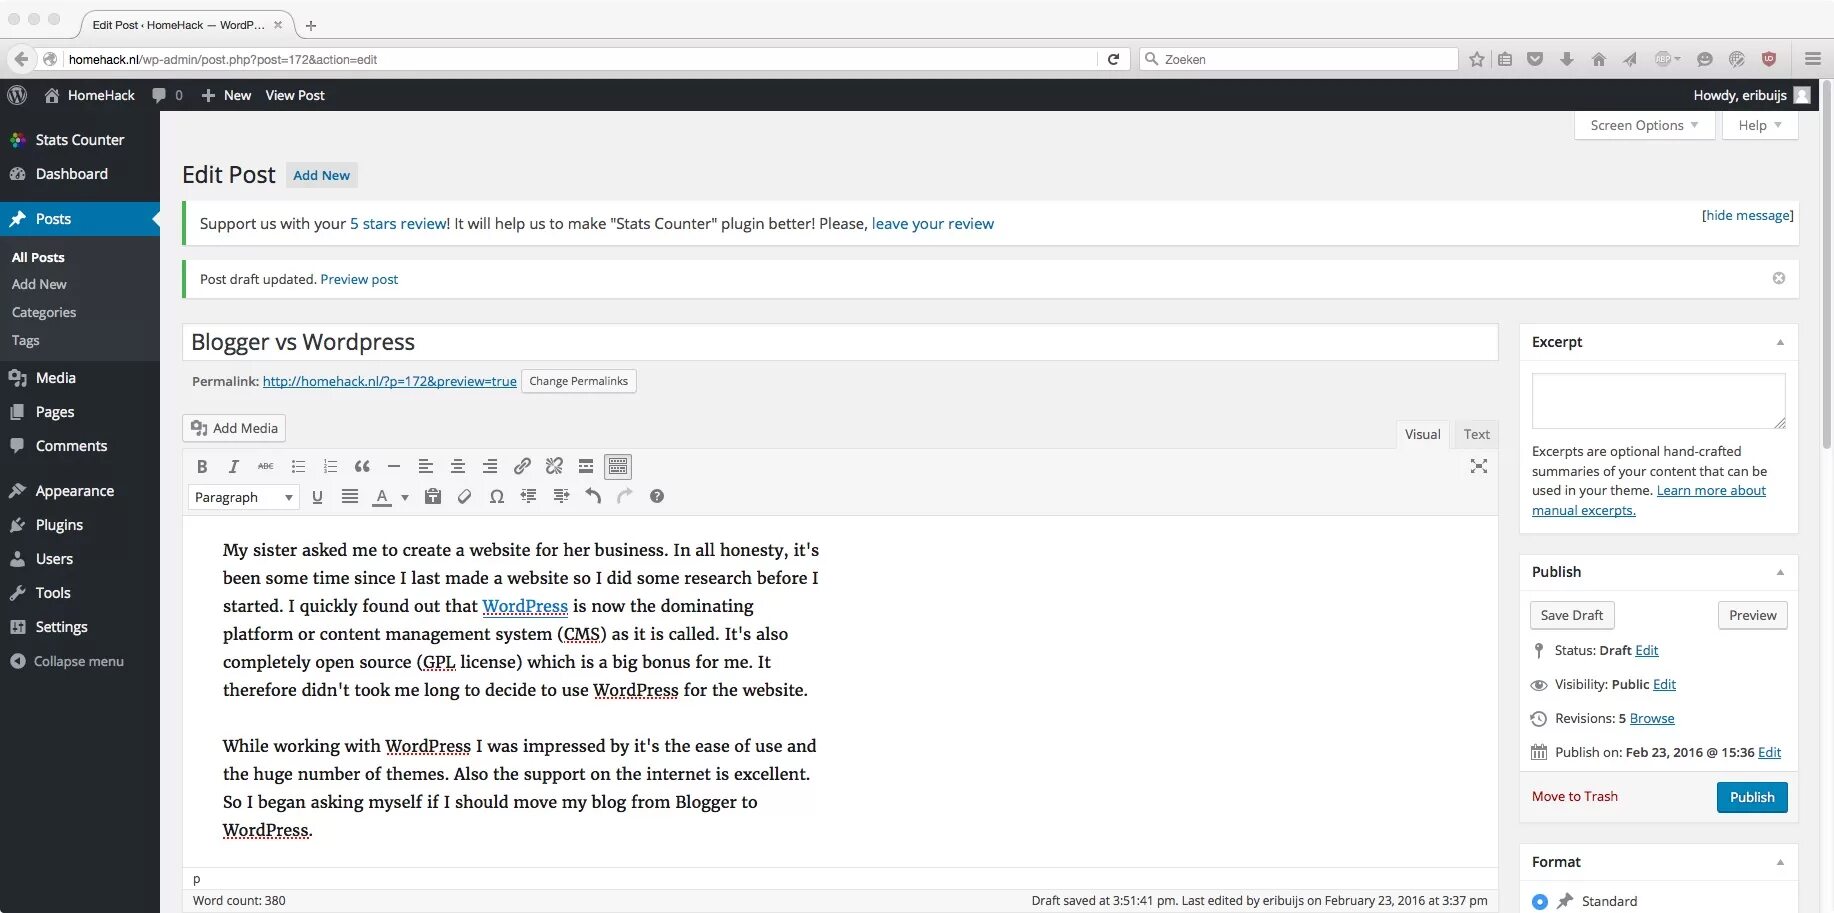Click the blue Publish button

[1752, 797]
